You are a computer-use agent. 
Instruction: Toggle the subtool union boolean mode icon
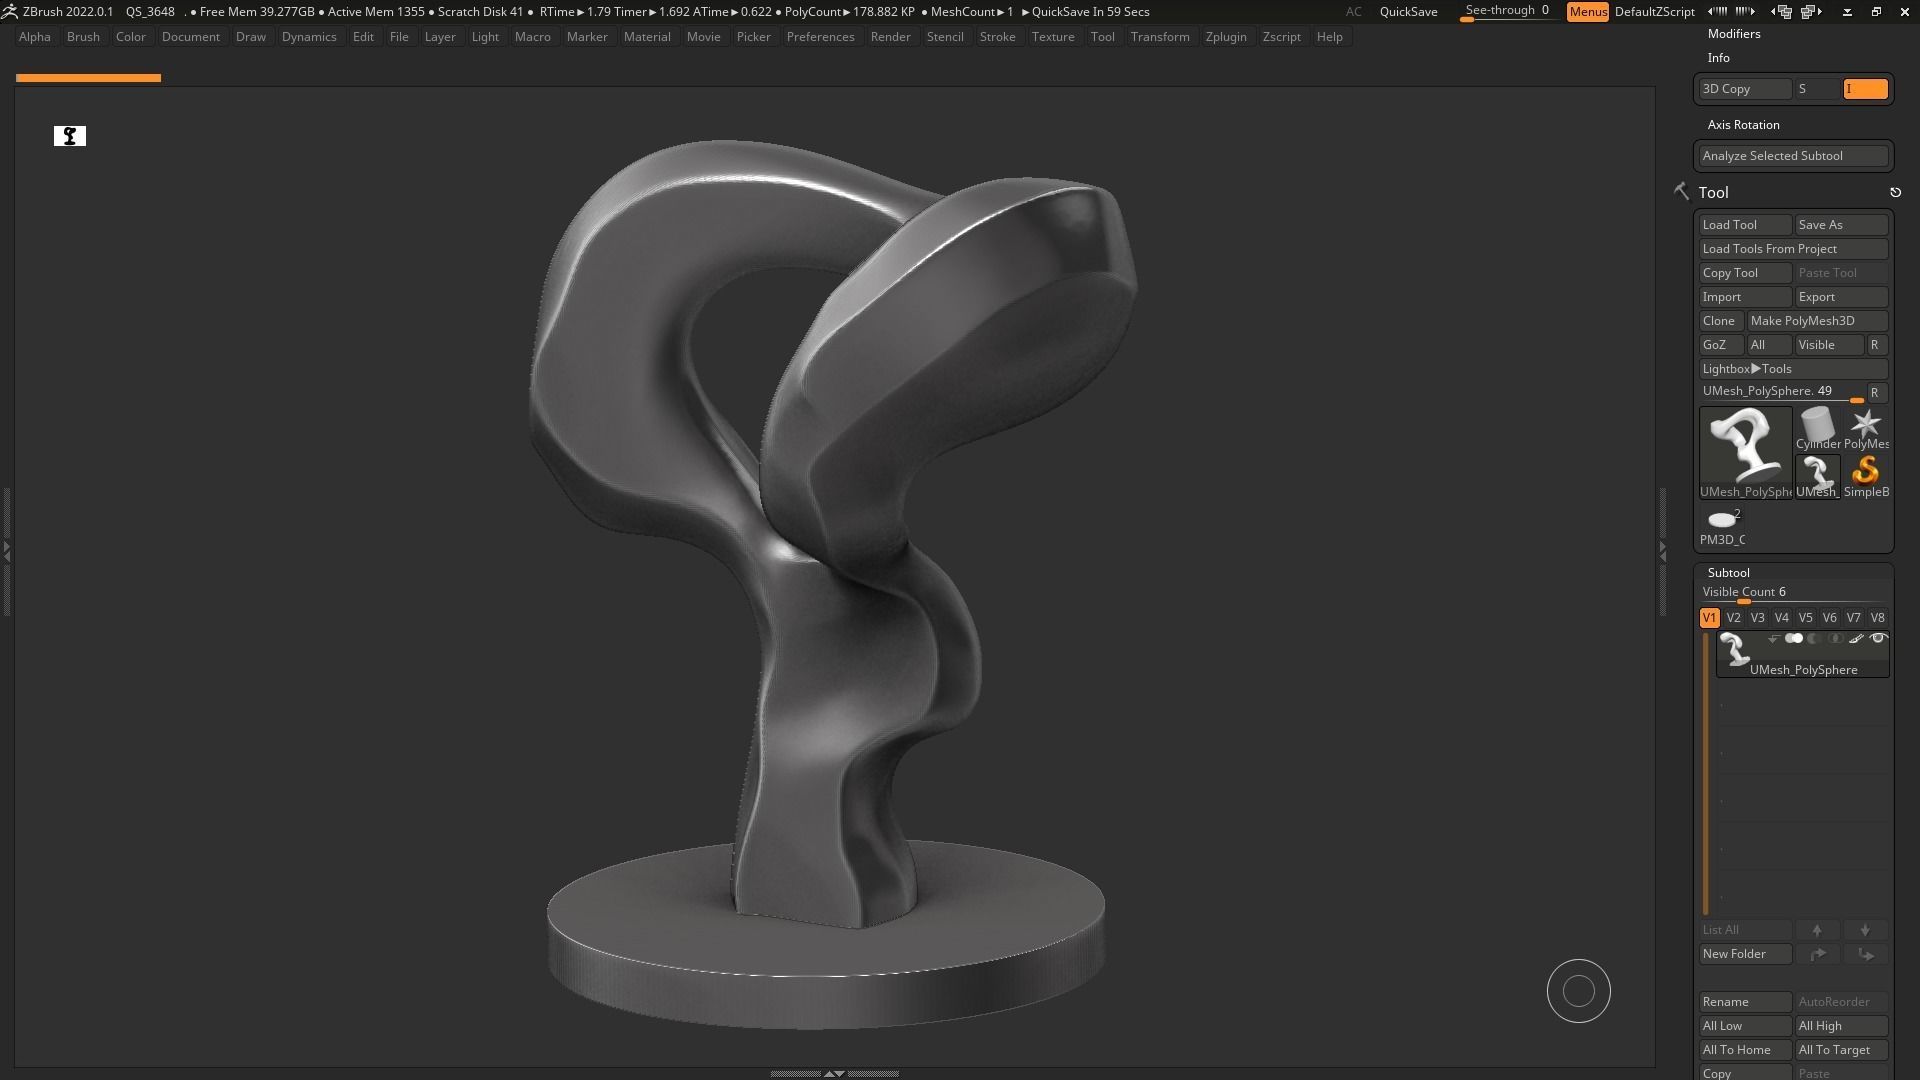1794,638
